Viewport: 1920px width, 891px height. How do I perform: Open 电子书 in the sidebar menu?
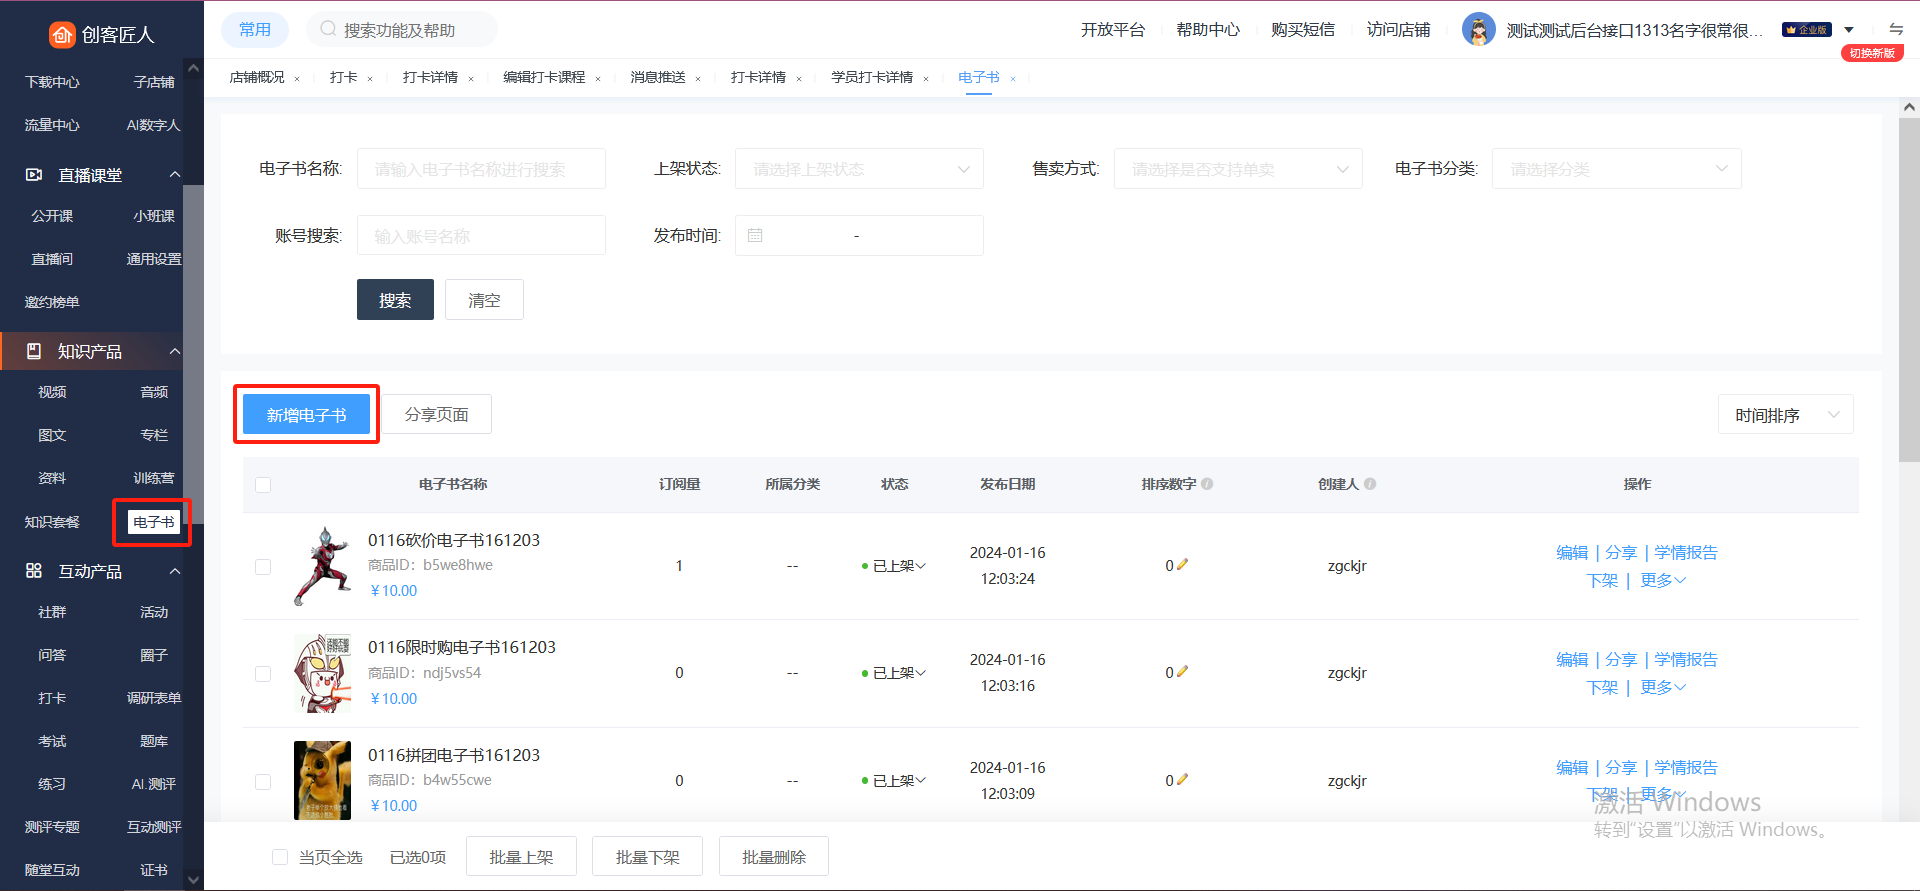153,522
